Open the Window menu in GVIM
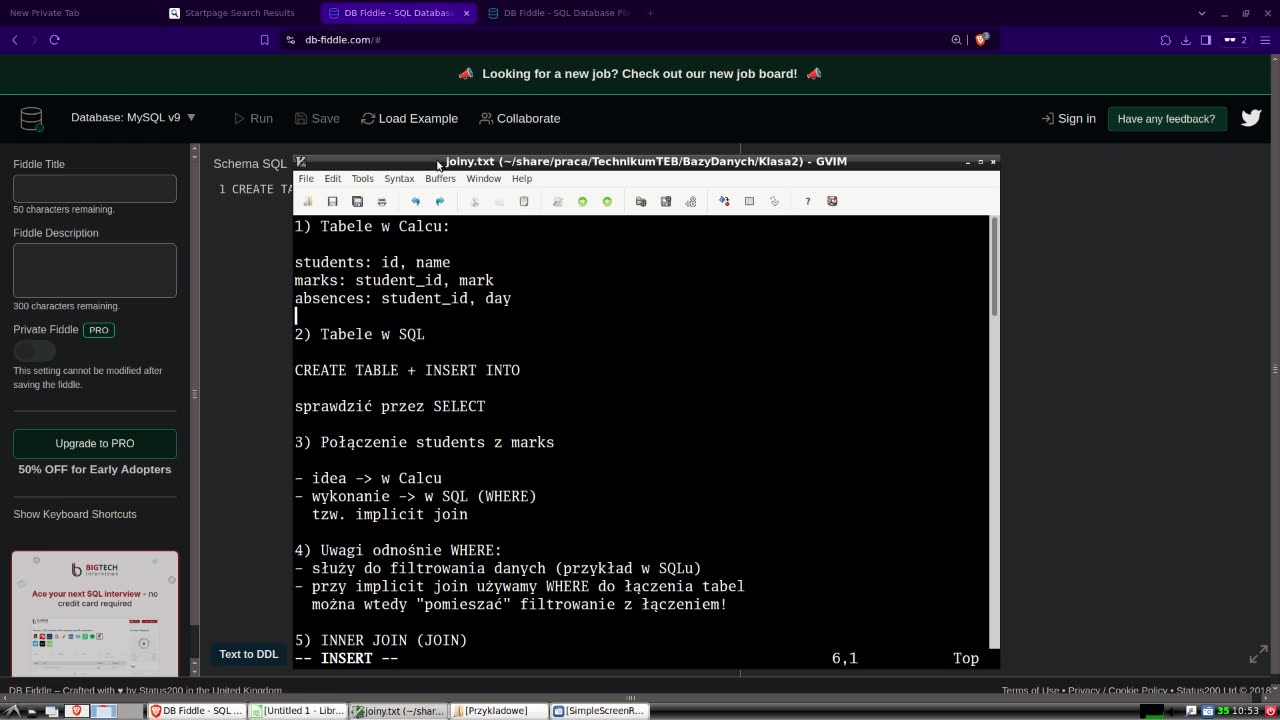1280x720 pixels. [483, 179]
